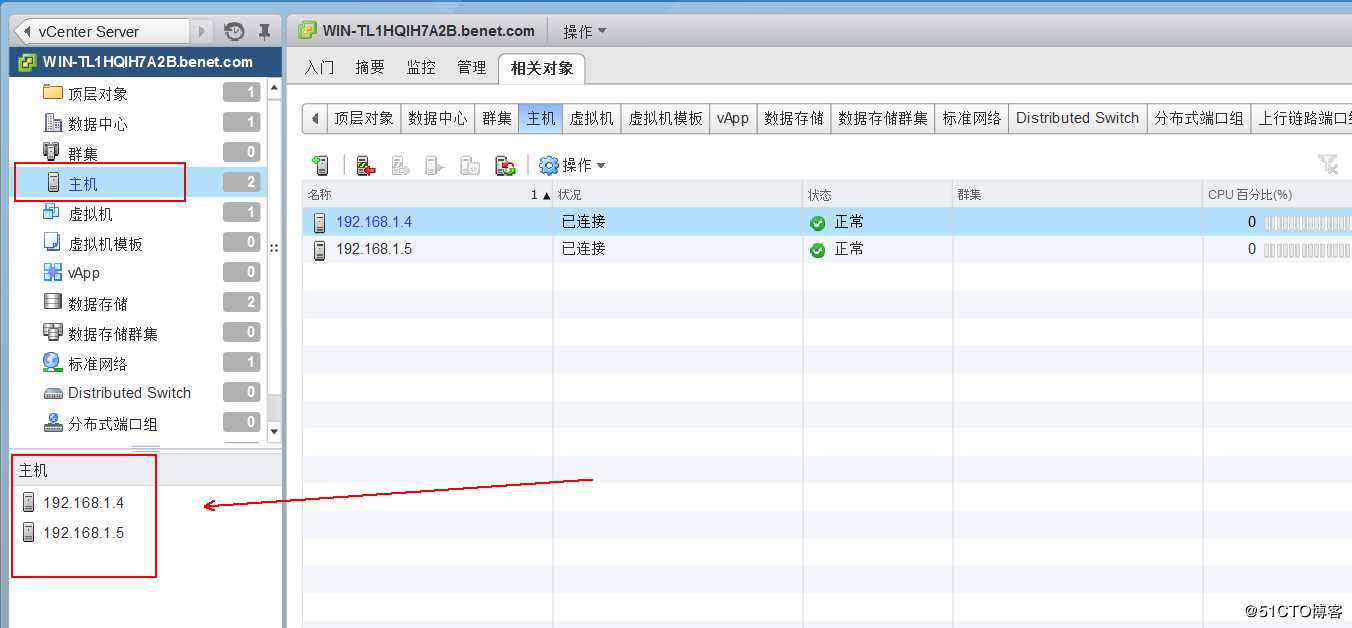Click the green 正常 status icon for 192.168.1.4
The width and height of the screenshot is (1352, 628).
[x=818, y=222]
